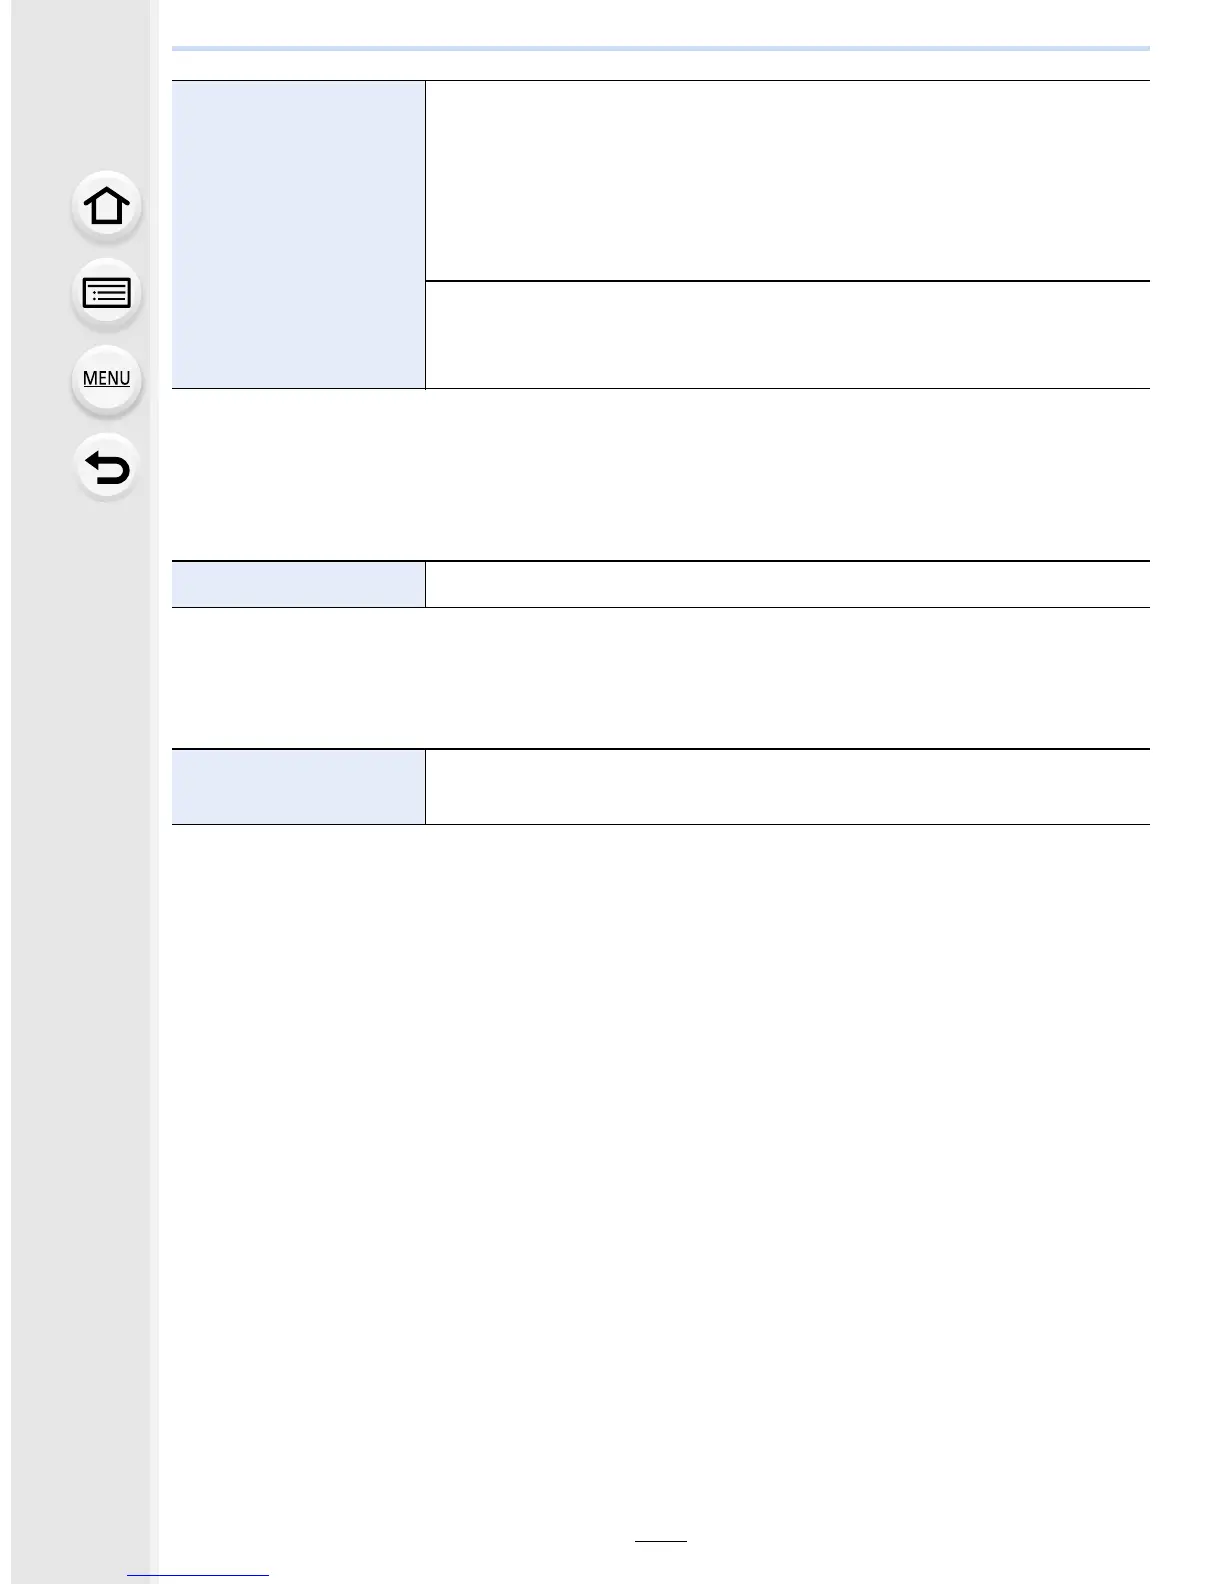Follow the underlined link in the footer corner
Viewport: 1224px width, 1584px height.
199,1575
